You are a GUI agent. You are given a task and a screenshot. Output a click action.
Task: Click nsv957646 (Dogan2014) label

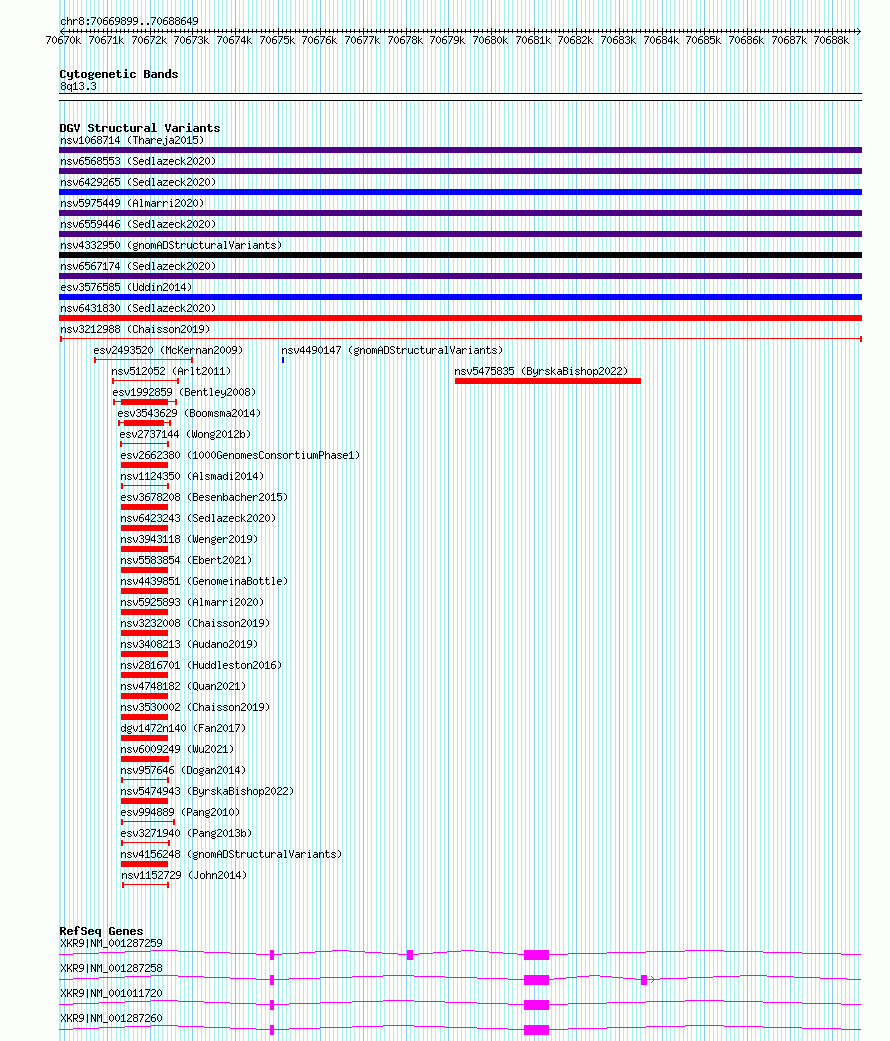coord(183,771)
